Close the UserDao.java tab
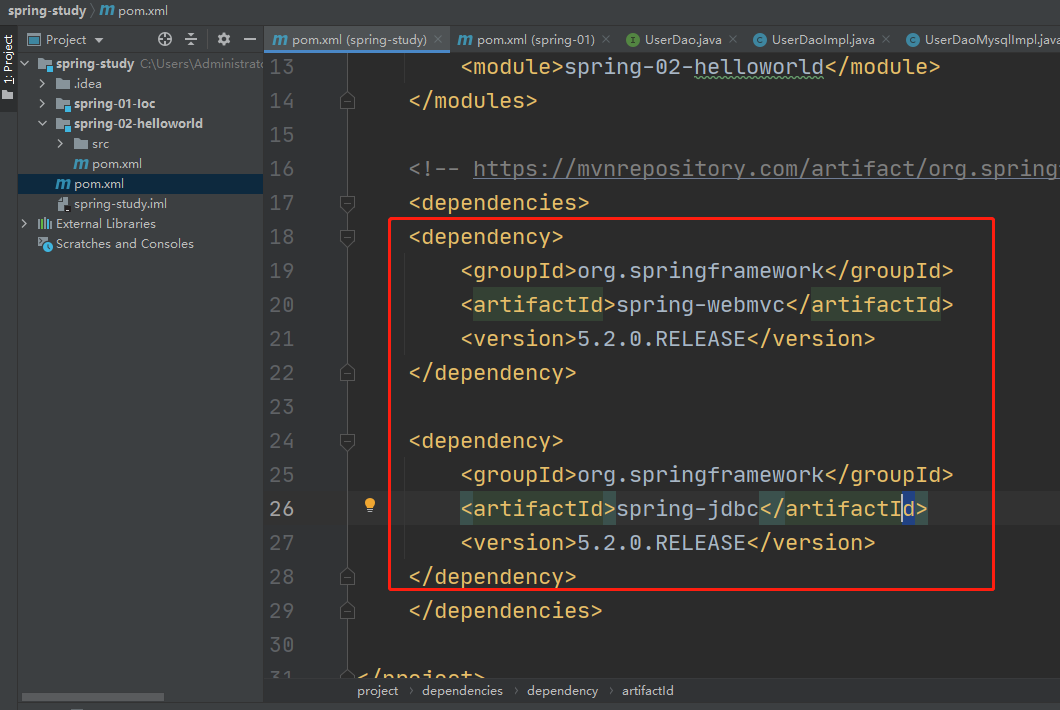 click(x=733, y=40)
